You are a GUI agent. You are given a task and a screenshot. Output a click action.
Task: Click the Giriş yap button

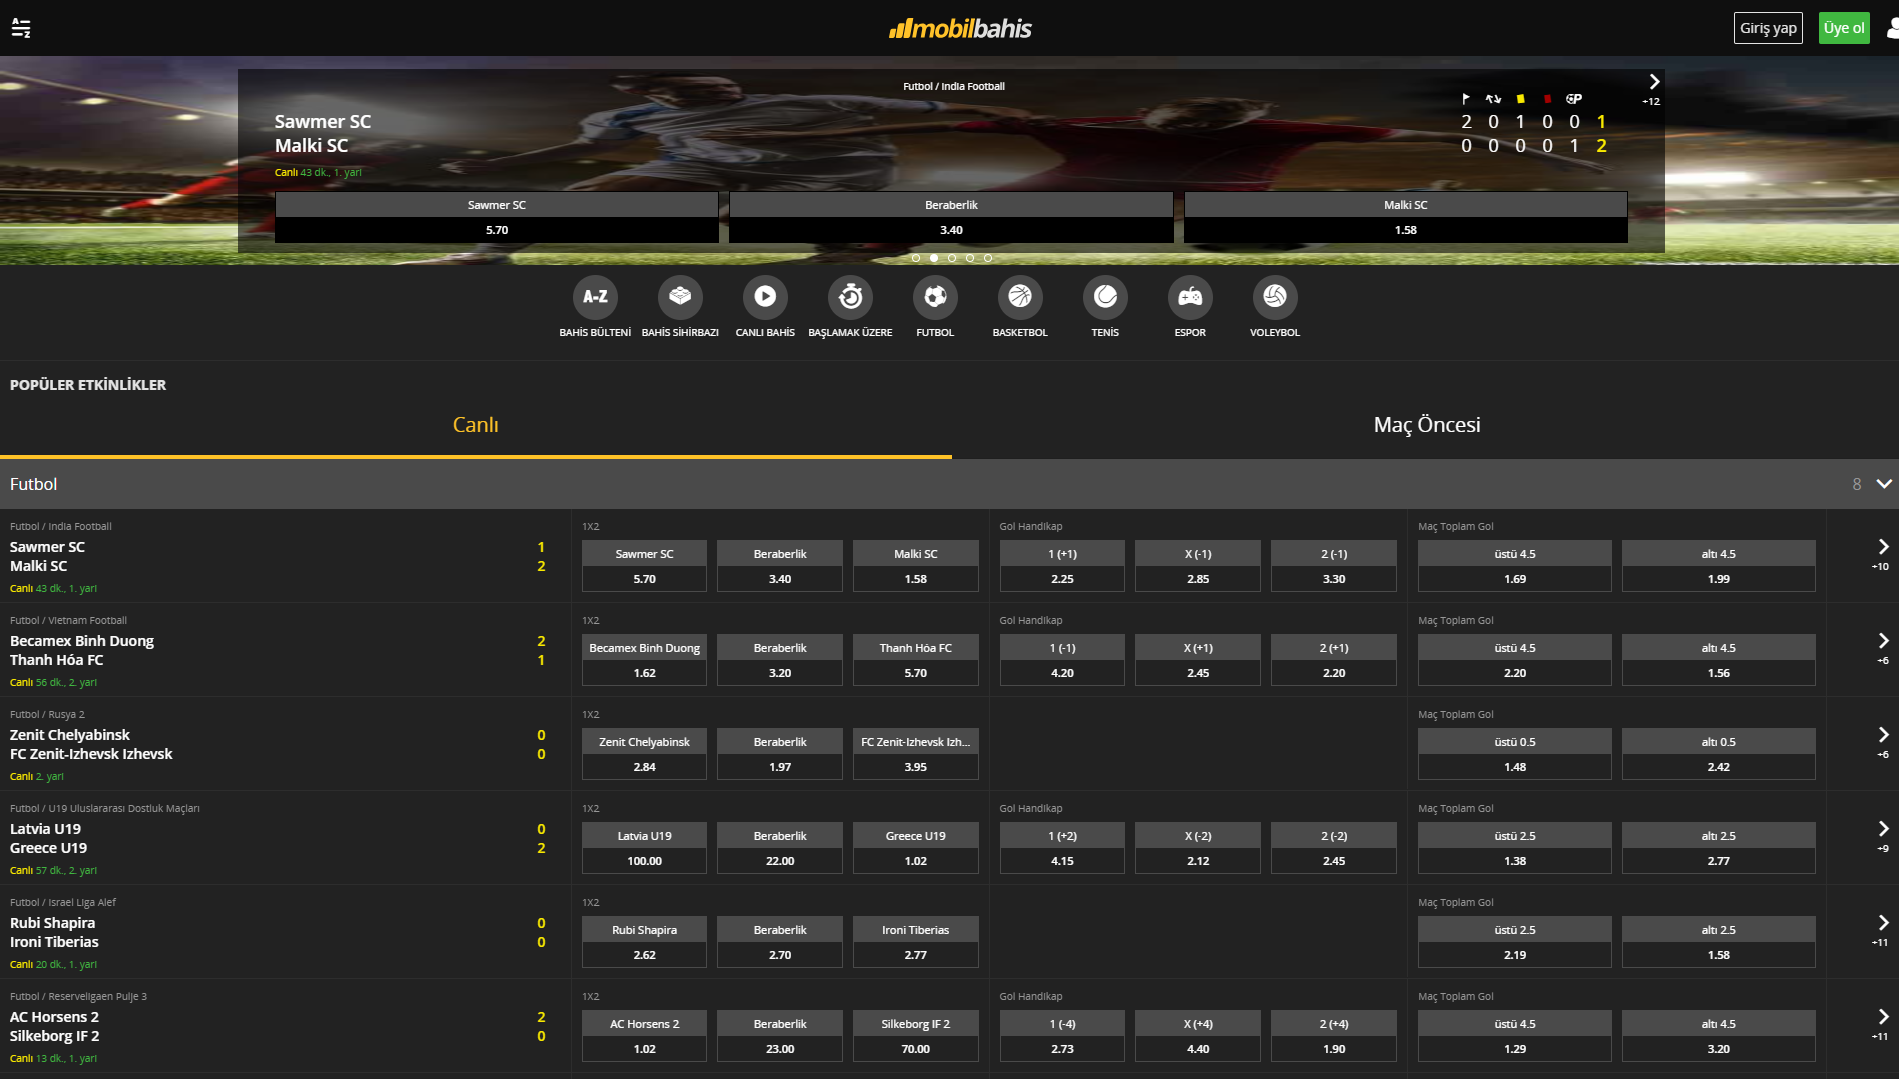click(x=1768, y=28)
